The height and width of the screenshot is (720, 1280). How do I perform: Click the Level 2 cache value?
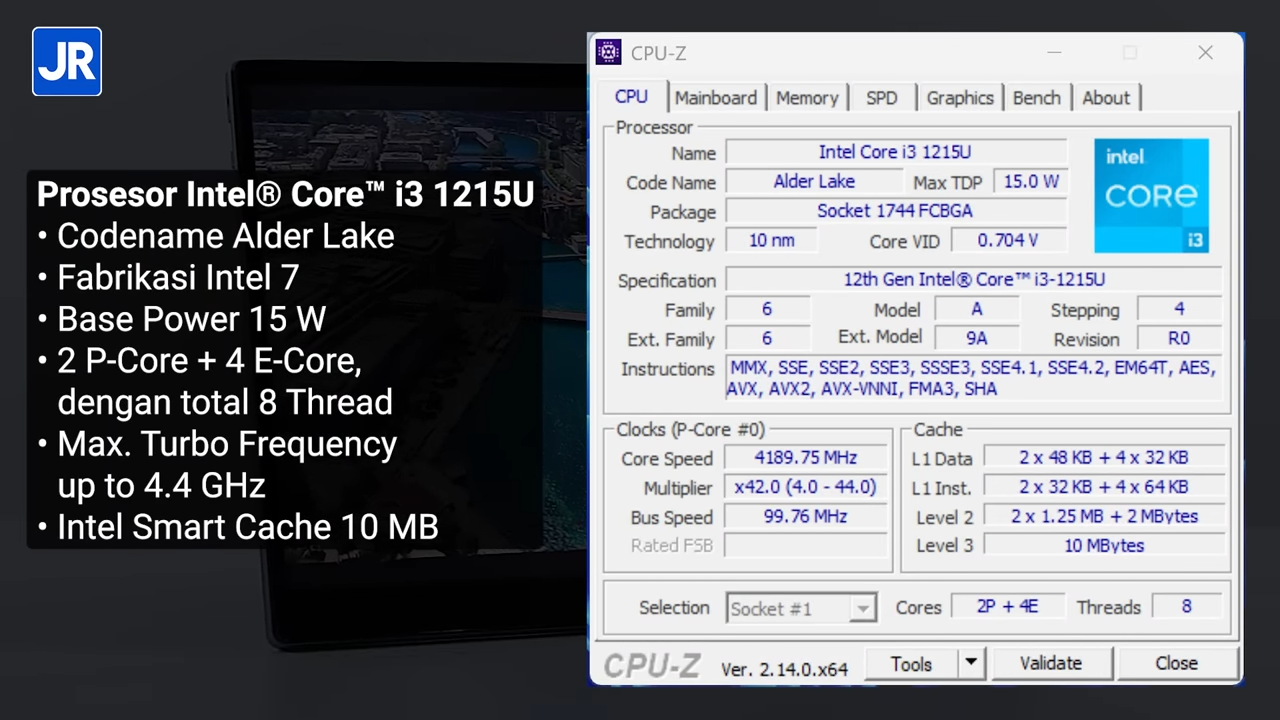pos(1104,516)
